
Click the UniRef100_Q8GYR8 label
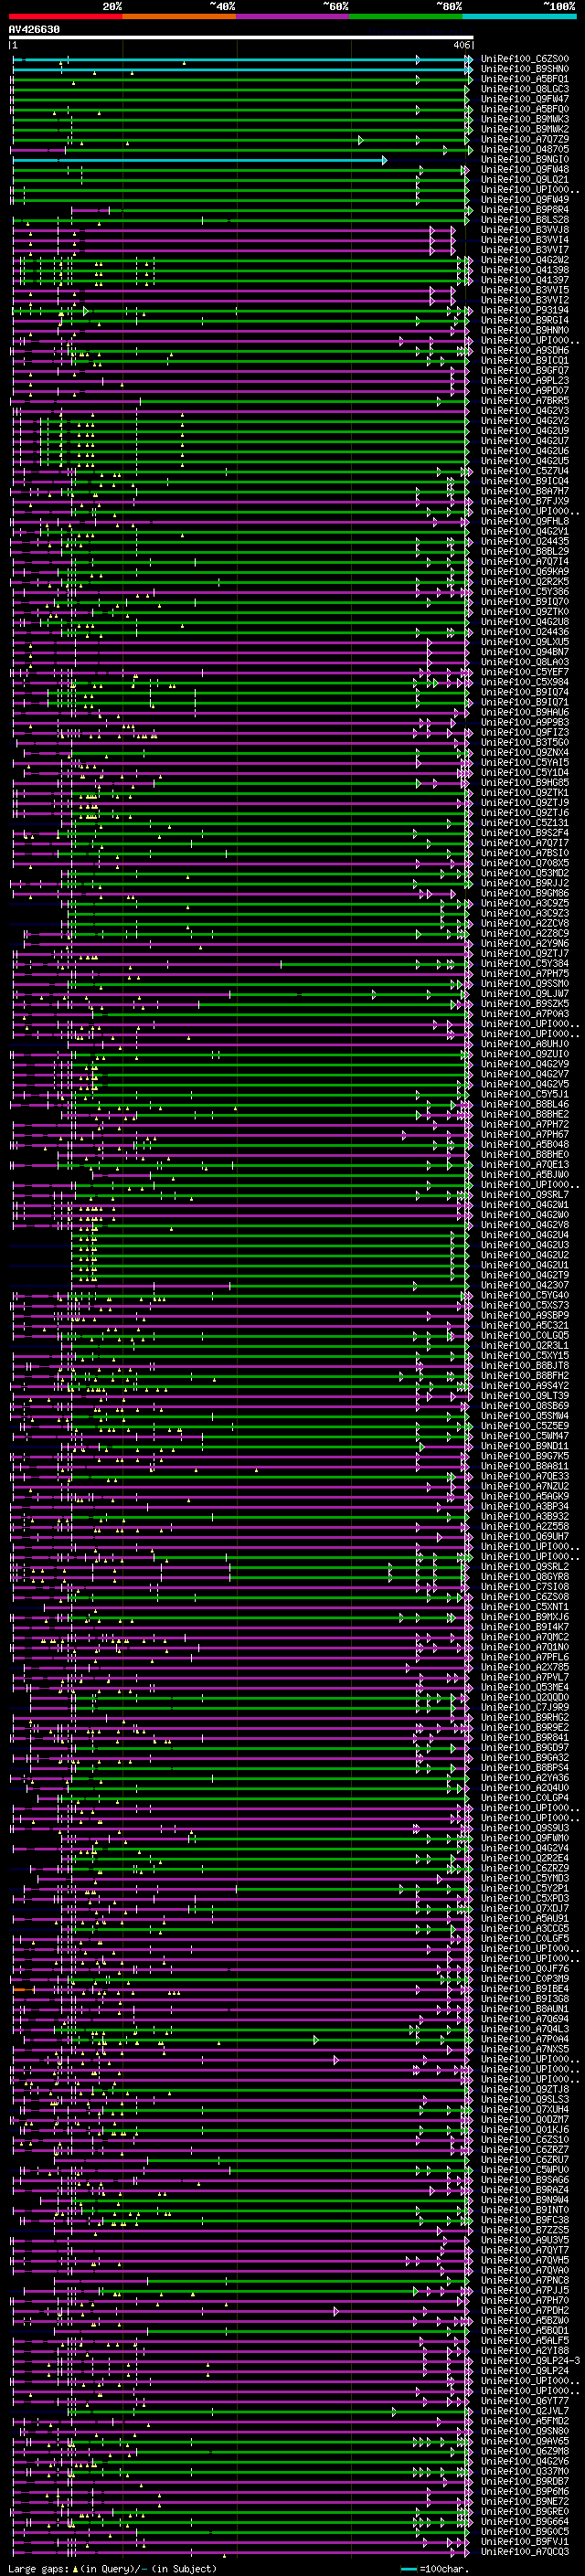pyautogui.click(x=525, y=1577)
